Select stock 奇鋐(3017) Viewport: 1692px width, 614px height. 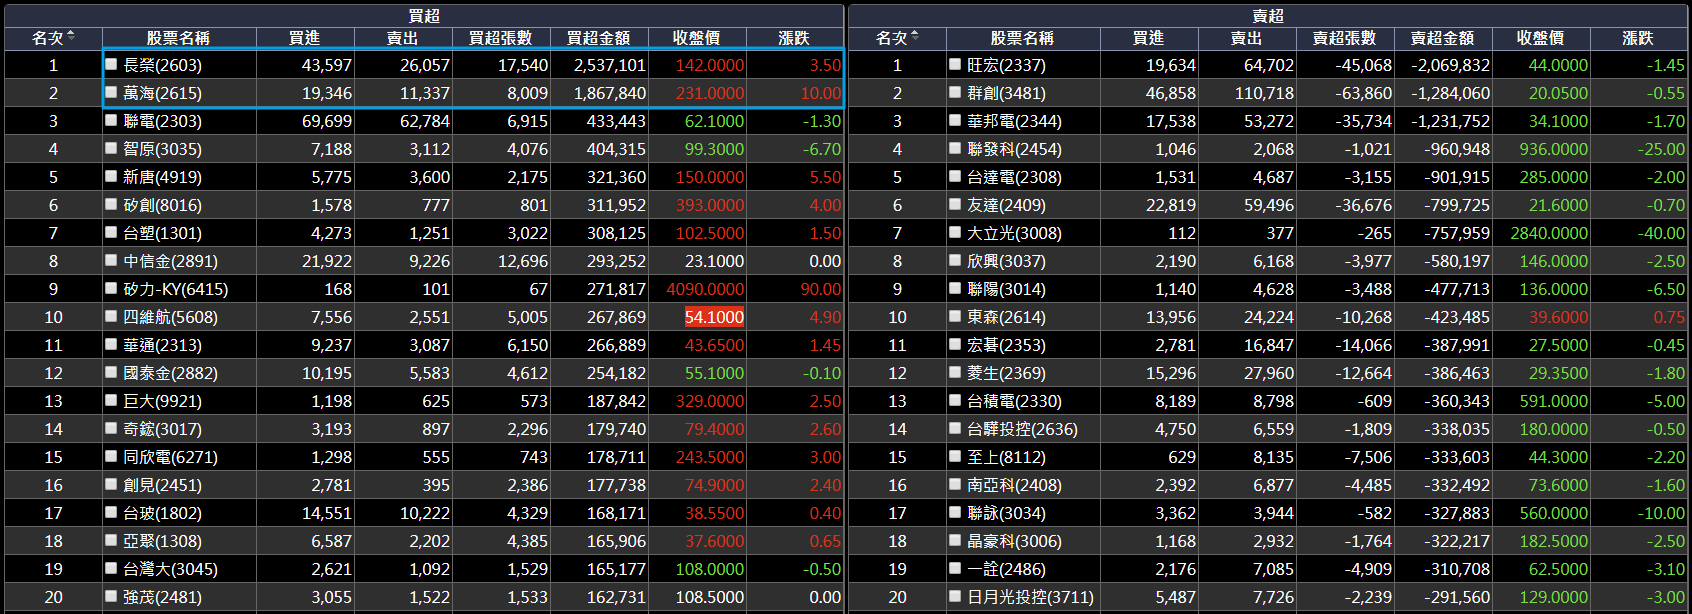coord(162,429)
